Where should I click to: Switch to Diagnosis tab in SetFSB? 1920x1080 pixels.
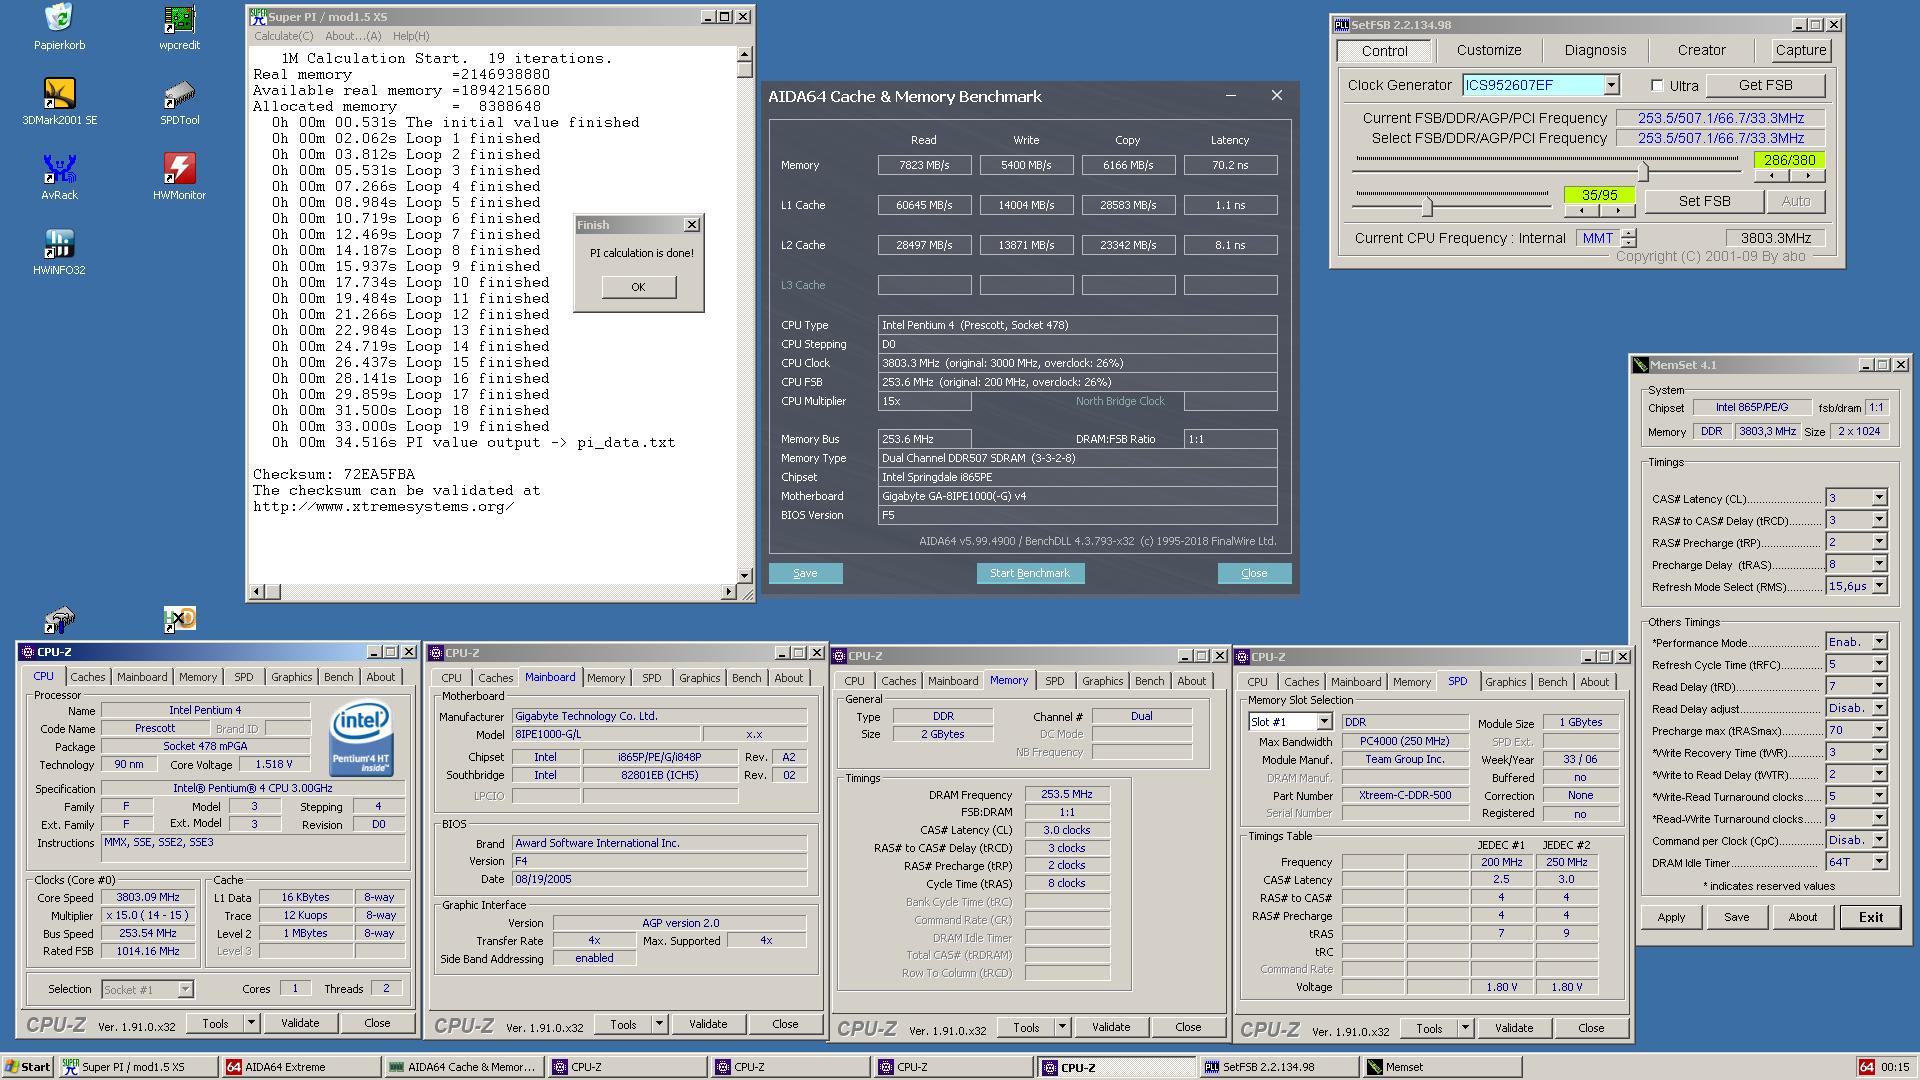pos(1595,50)
